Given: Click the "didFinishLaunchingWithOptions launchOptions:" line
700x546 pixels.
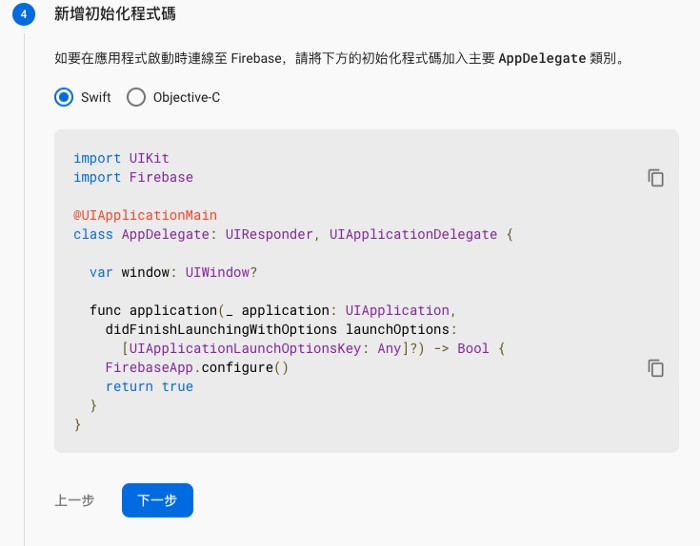Looking at the screenshot, I should point(281,329).
